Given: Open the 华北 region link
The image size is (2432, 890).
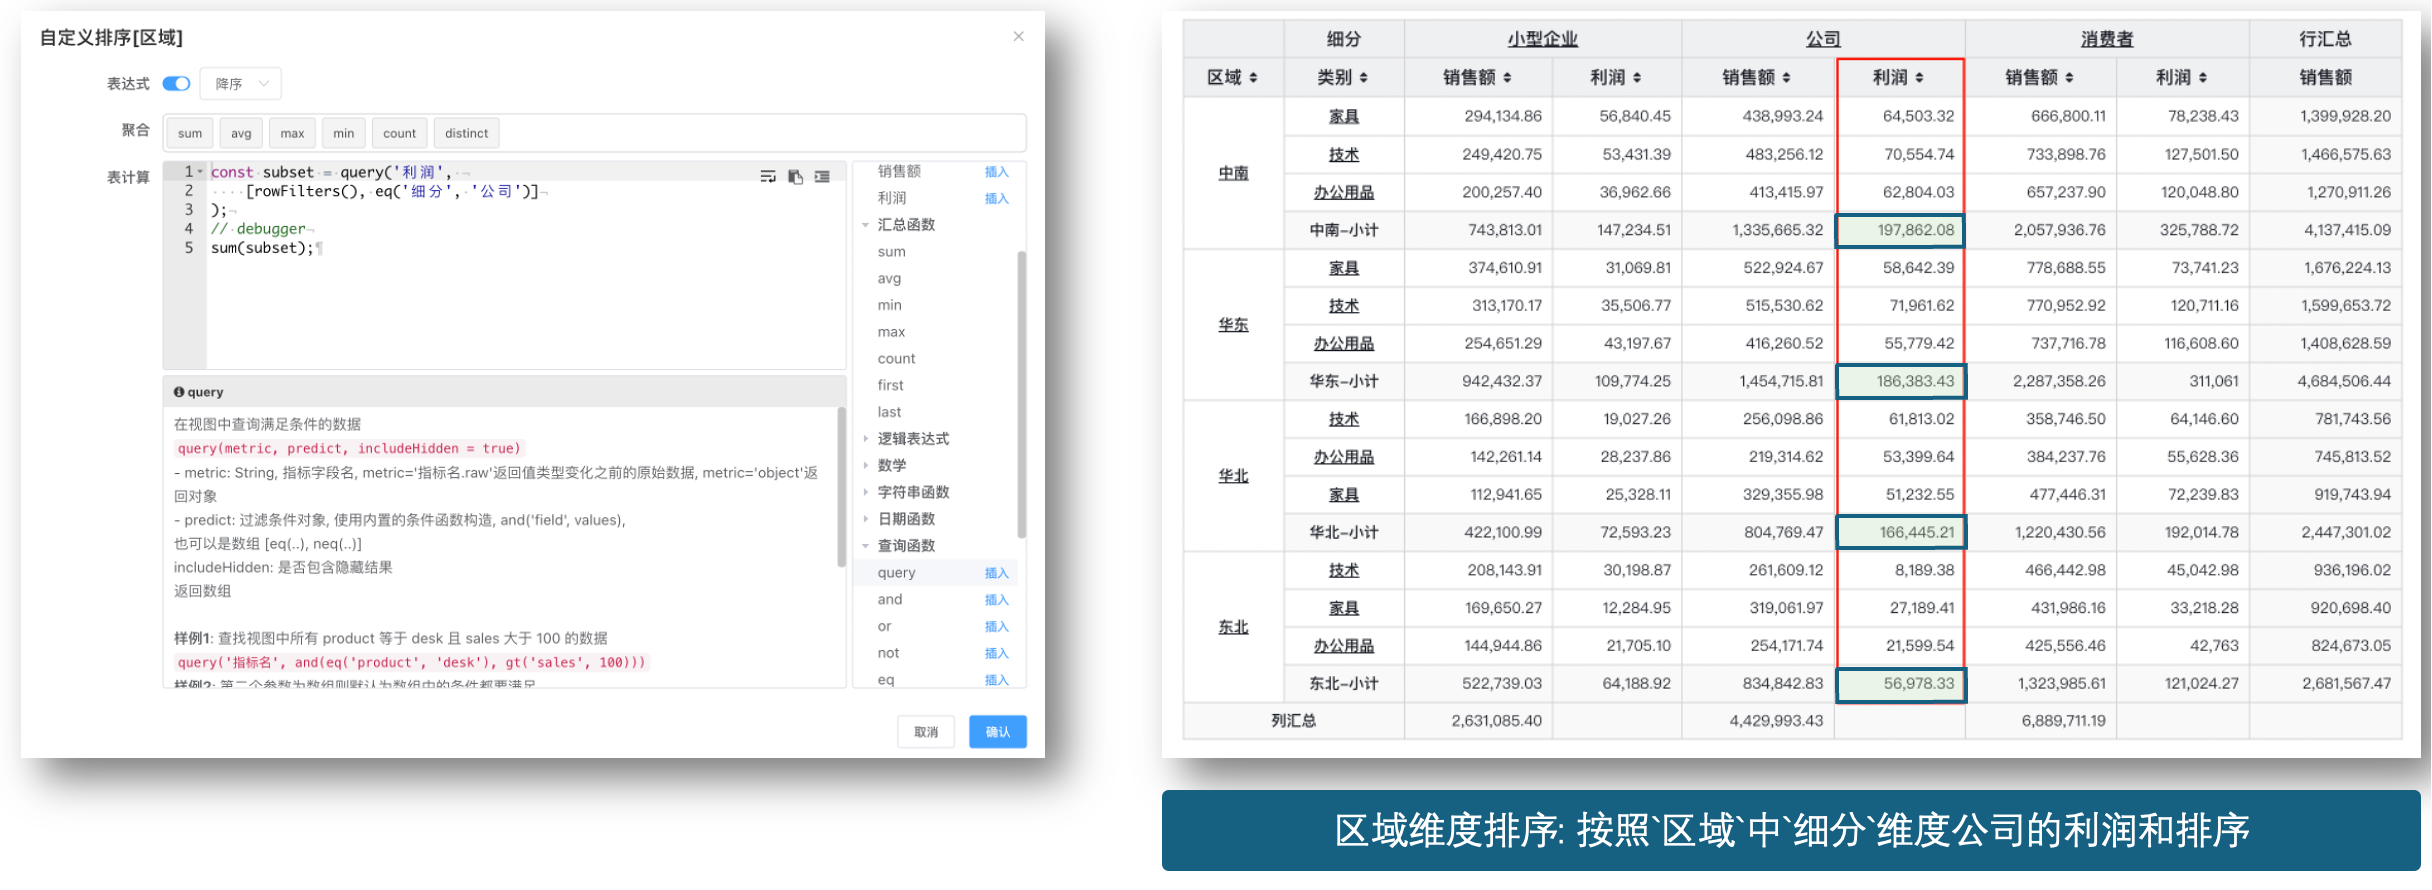Looking at the screenshot, I should [1233, 476].
